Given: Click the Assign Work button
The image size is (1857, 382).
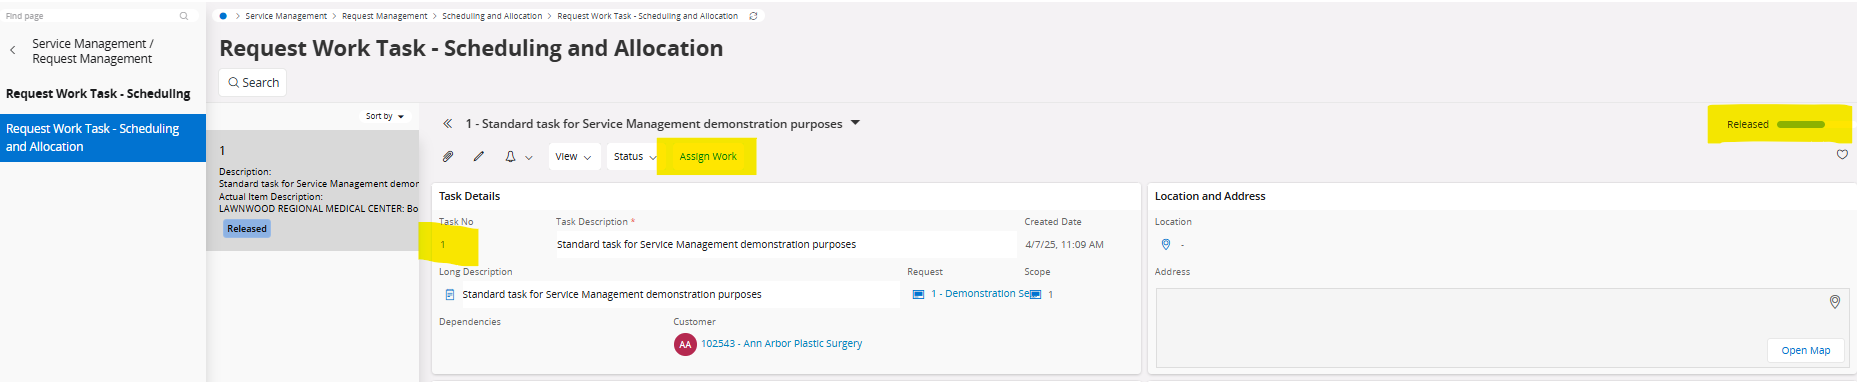Looking at the screenshot, I should 708,157.
